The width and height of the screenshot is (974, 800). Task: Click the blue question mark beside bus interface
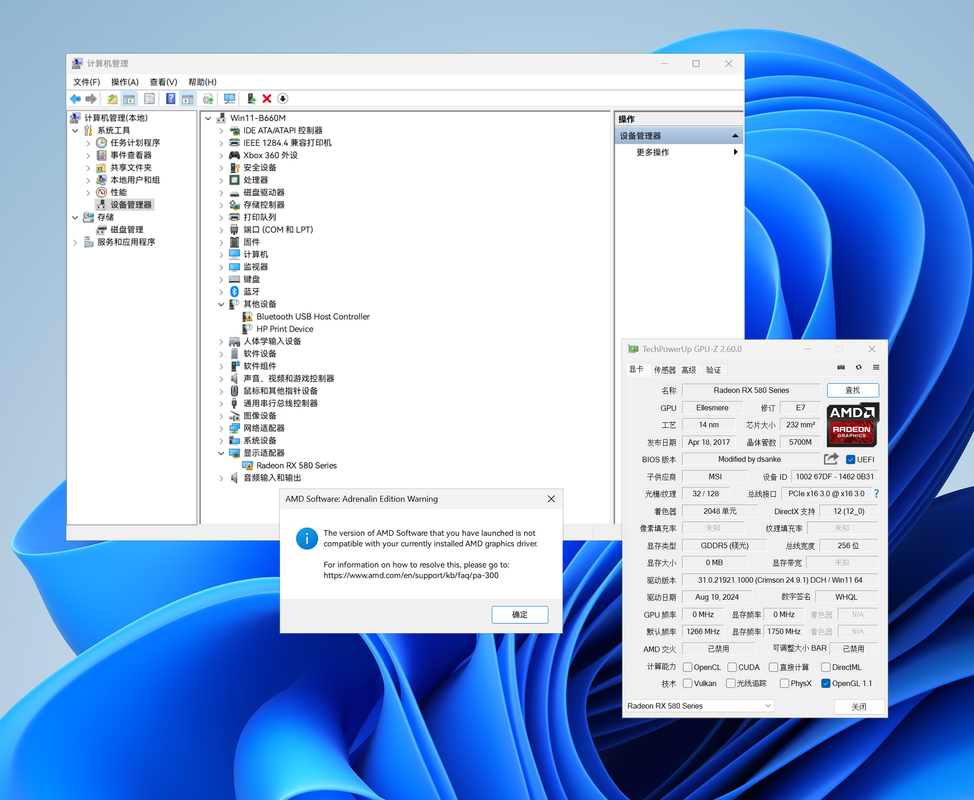pyautogui.click(x=876, y=494)
